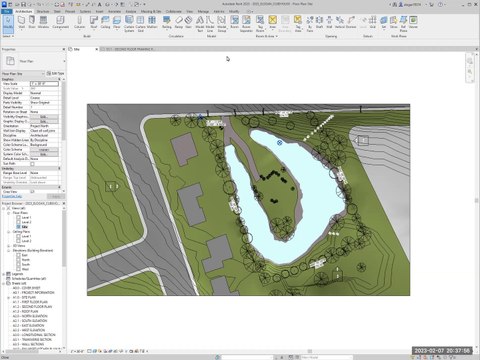480x360 pixels.
Task: Toggle the Sun Path checkbox
Action: 32,164
